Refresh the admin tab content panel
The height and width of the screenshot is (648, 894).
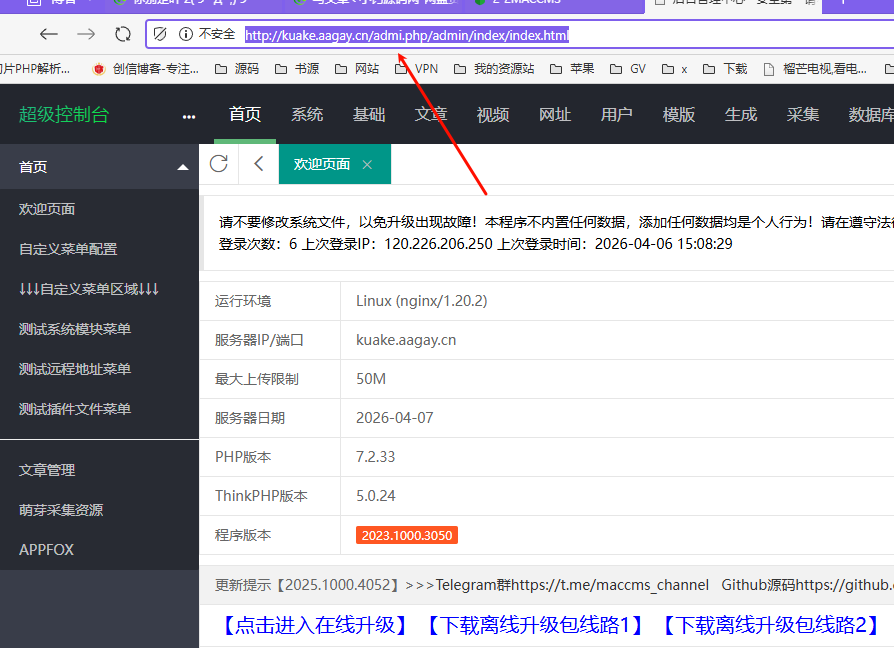pos(219,164)
